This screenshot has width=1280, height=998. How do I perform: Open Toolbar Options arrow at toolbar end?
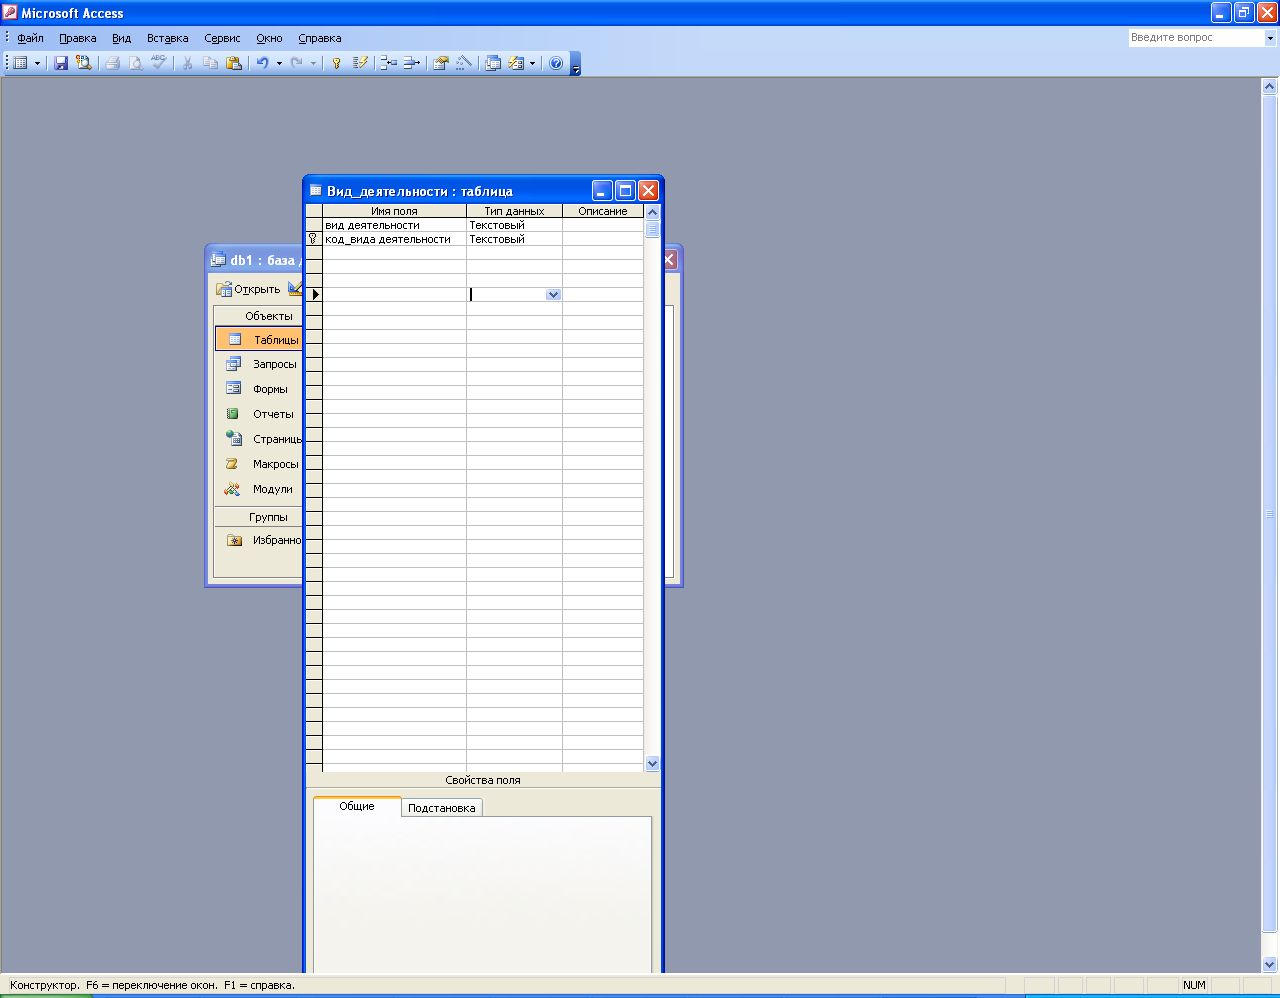coord(575,64)
